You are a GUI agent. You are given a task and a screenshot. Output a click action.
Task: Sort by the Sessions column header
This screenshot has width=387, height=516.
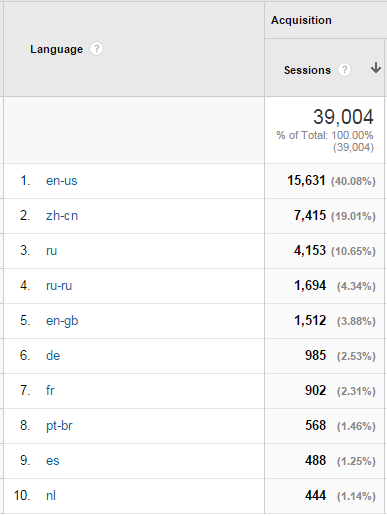coord(307,70)
